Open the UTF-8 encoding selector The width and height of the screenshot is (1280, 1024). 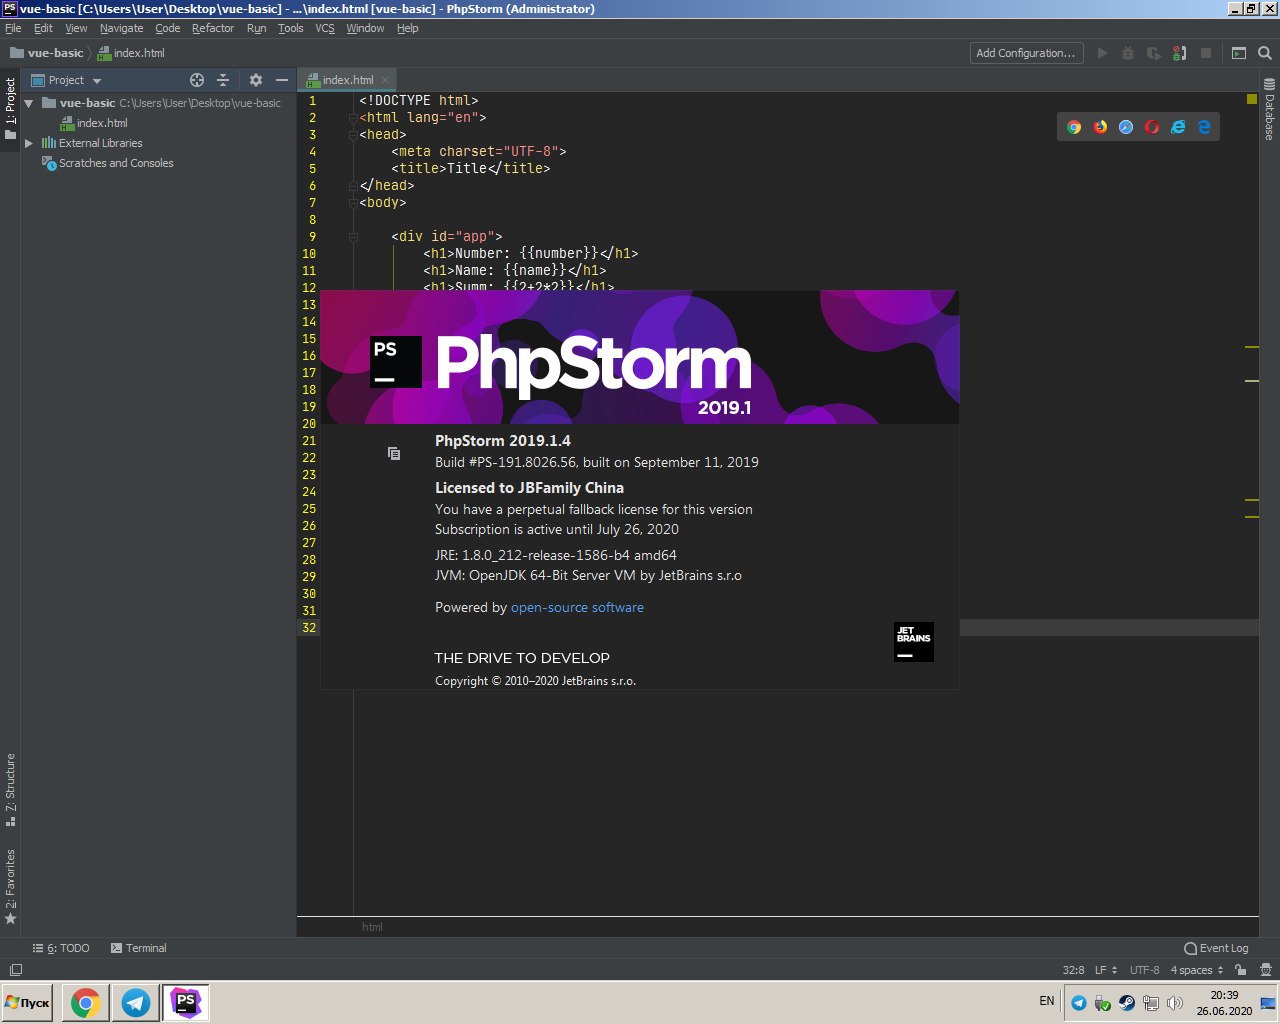coord(1145,970)
